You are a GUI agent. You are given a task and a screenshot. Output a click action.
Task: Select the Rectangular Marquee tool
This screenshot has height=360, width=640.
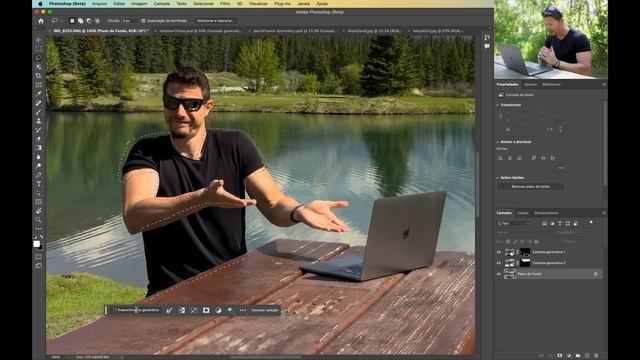click(x=38, y=49)
